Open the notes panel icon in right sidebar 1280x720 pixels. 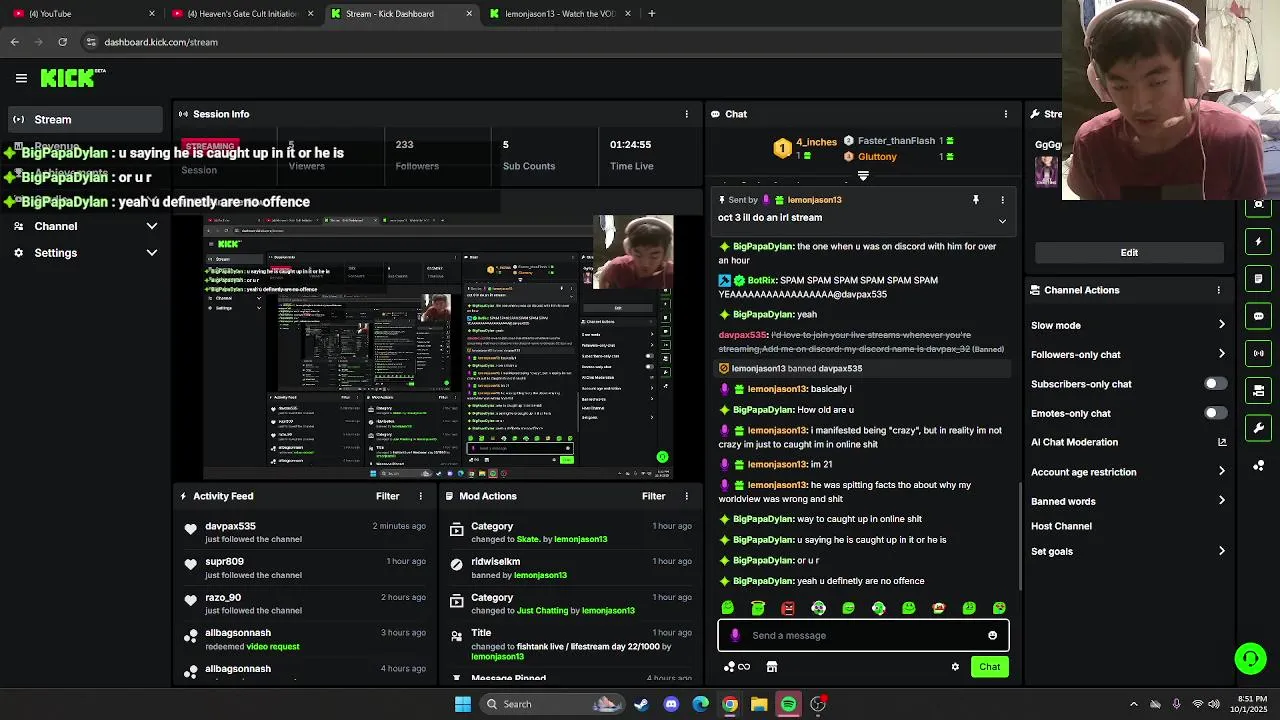point(1259,279)
